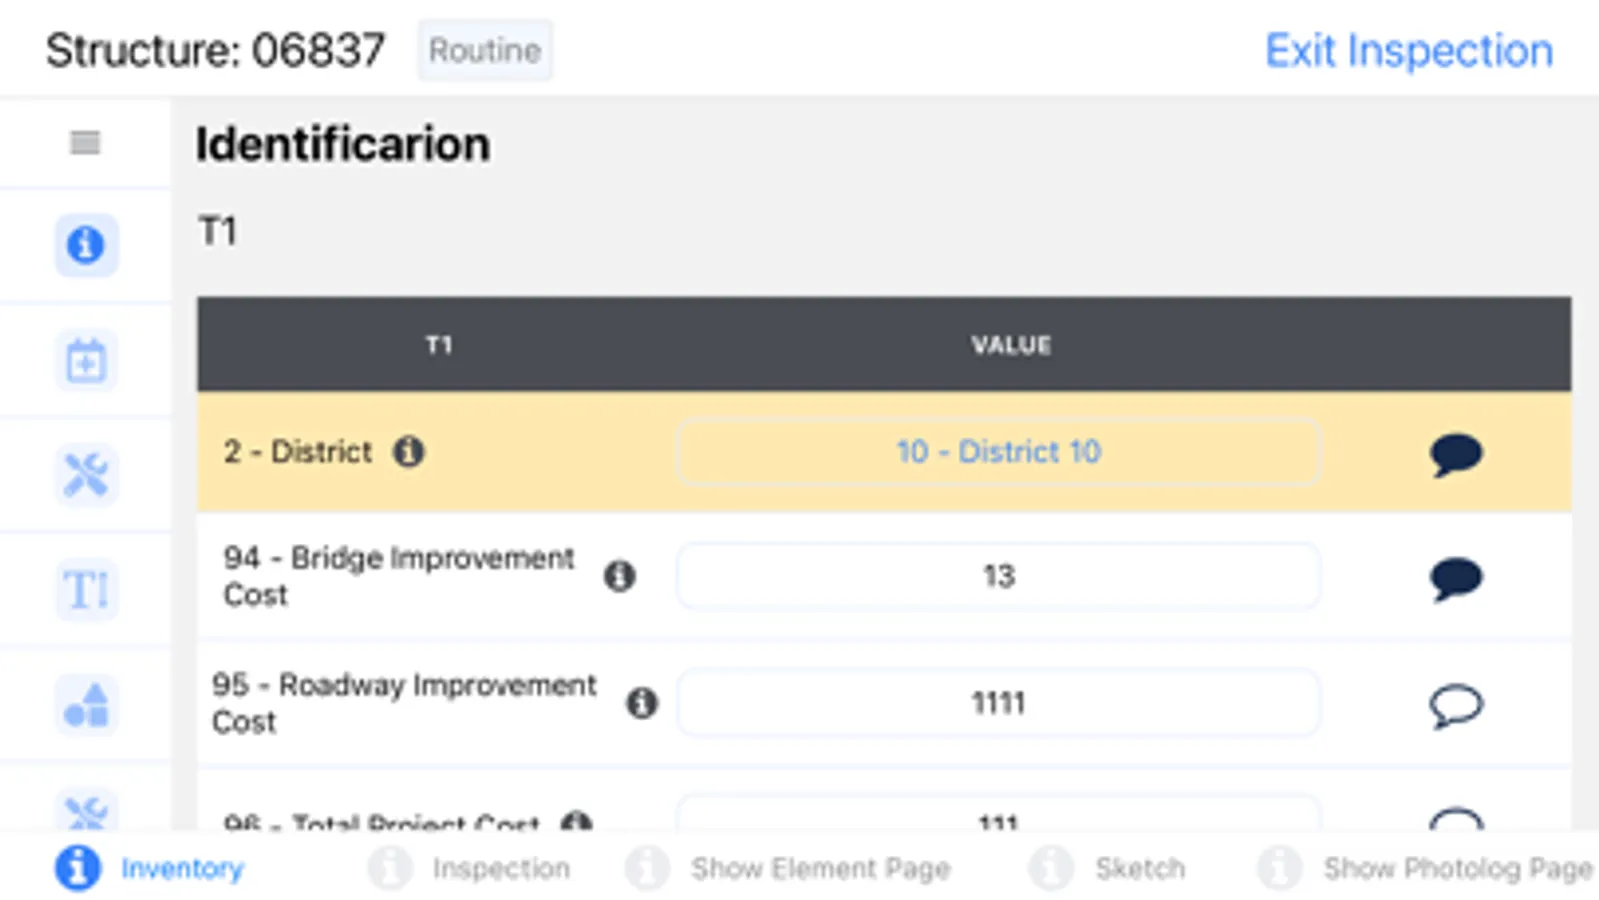The width and height of the screenshot is (1599, 900).
Task: Click the Routine badge
Action: click(x=485, y=50)
